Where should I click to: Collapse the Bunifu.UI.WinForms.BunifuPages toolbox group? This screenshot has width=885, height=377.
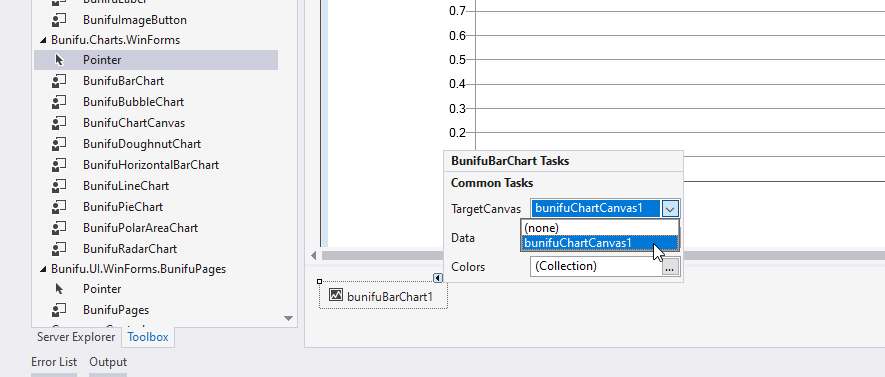tap(43, 270)
